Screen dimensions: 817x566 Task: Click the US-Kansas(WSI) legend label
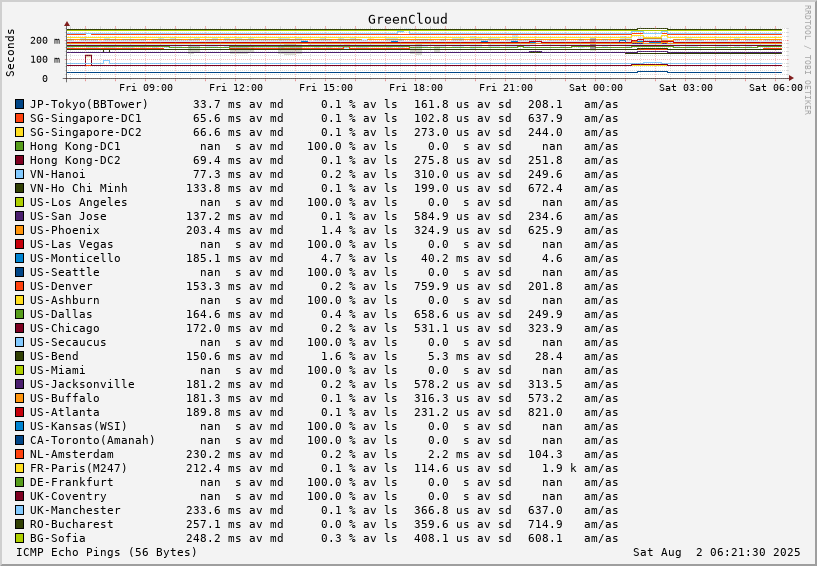[x=79, y=426]
